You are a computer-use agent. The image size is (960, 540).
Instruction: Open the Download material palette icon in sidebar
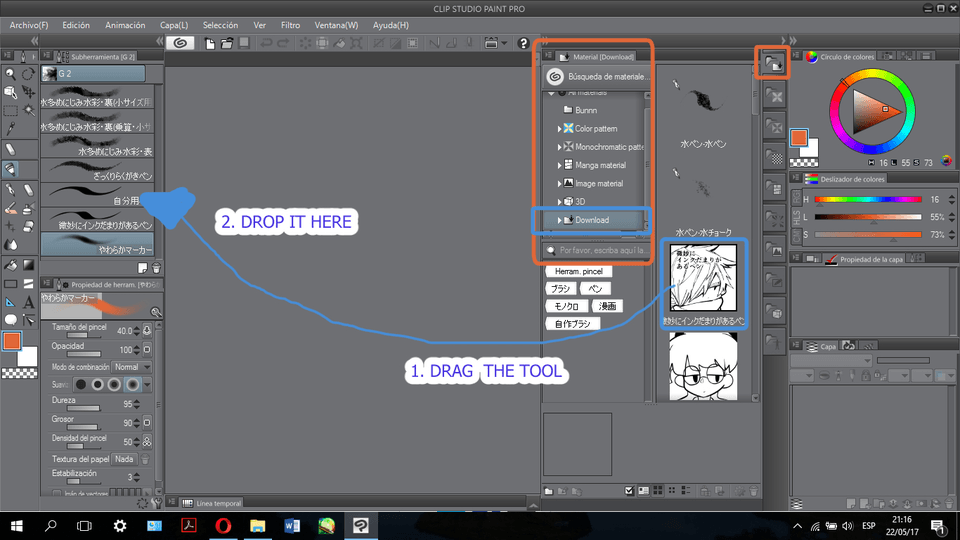[x=772, y=63]
